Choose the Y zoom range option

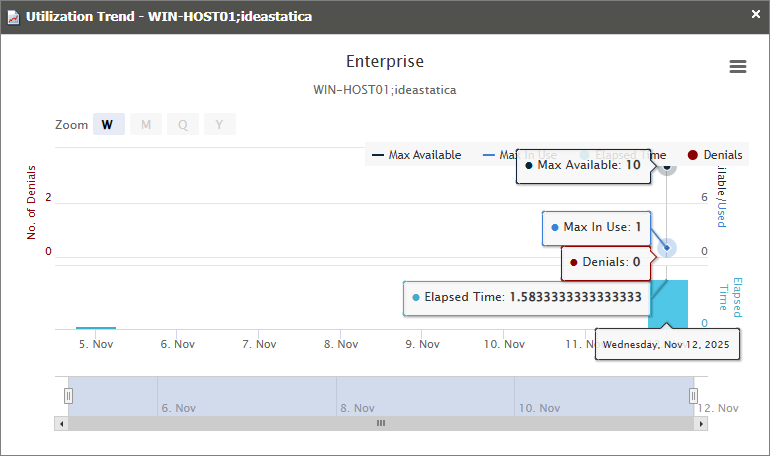220,125
